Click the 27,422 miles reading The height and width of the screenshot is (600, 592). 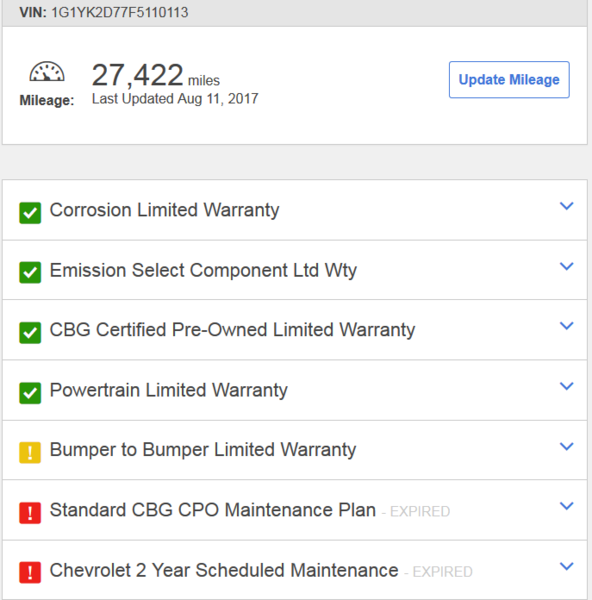click(156, 75)
